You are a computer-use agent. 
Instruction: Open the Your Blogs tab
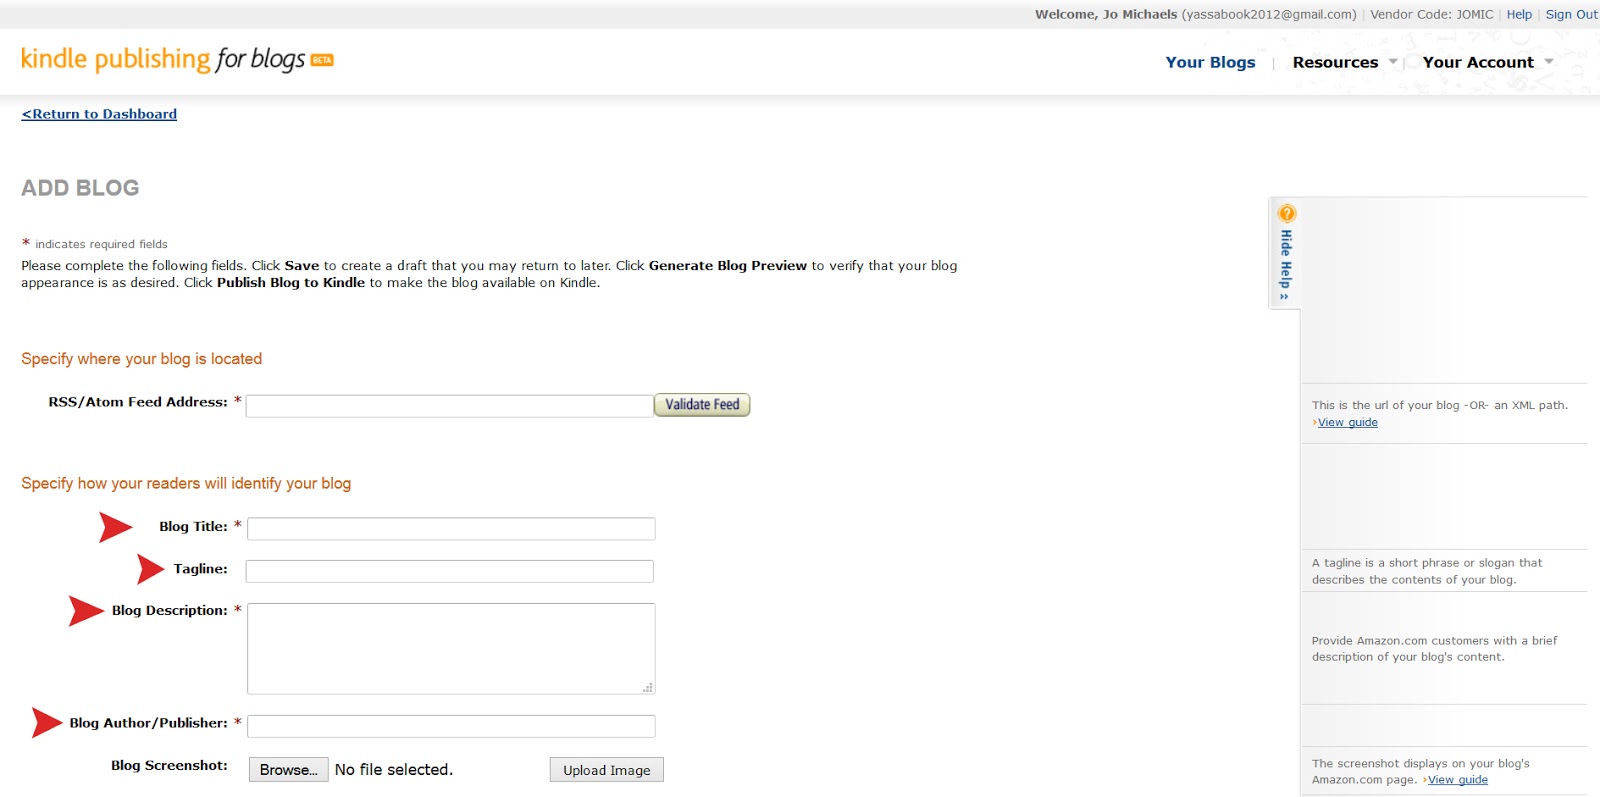1210,62
